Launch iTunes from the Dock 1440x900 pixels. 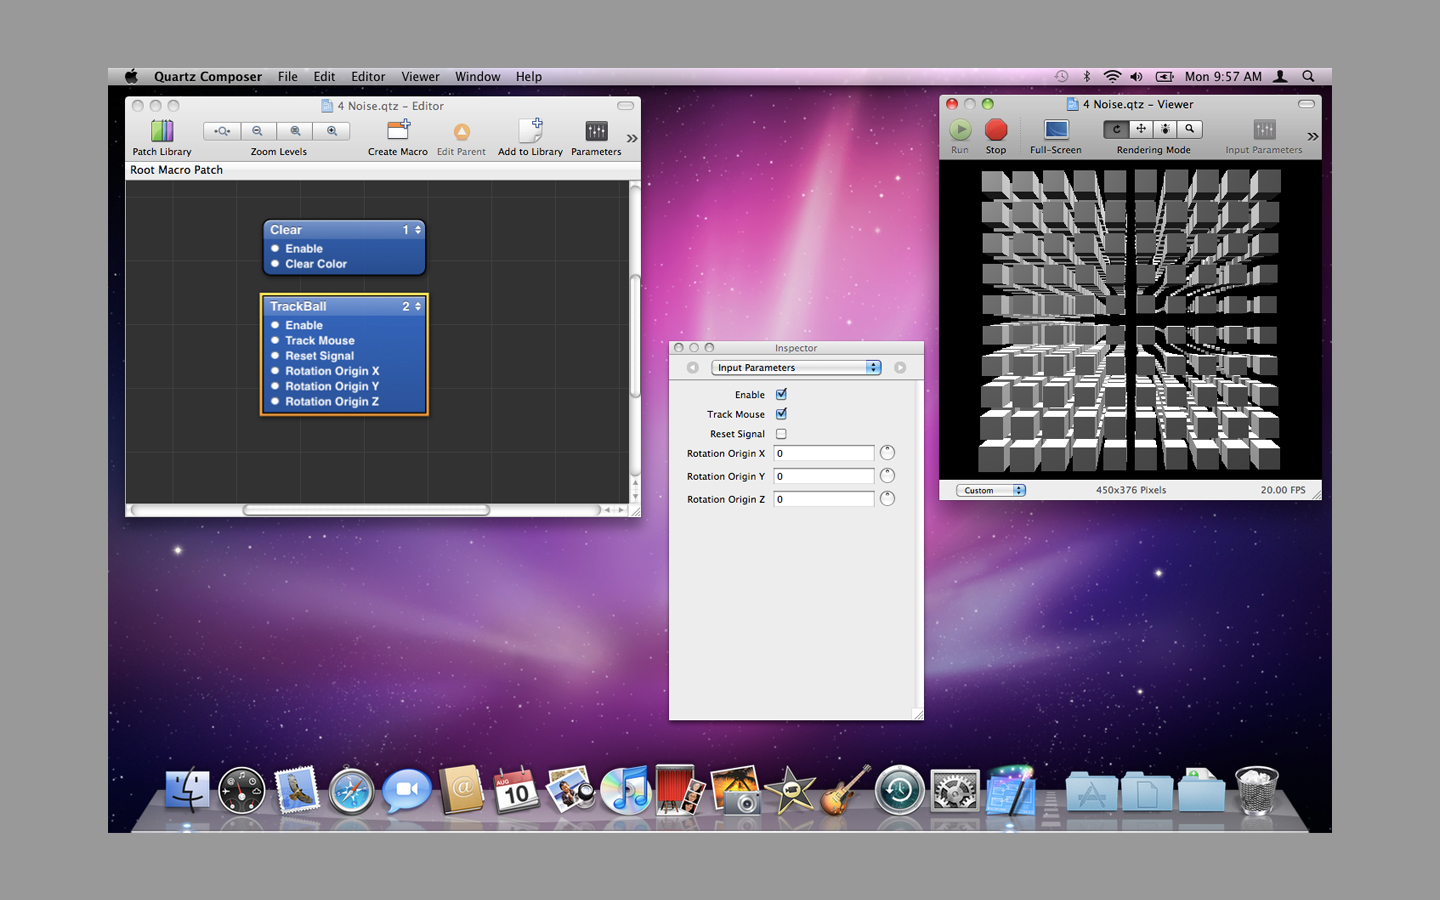[x=626, y=789]
